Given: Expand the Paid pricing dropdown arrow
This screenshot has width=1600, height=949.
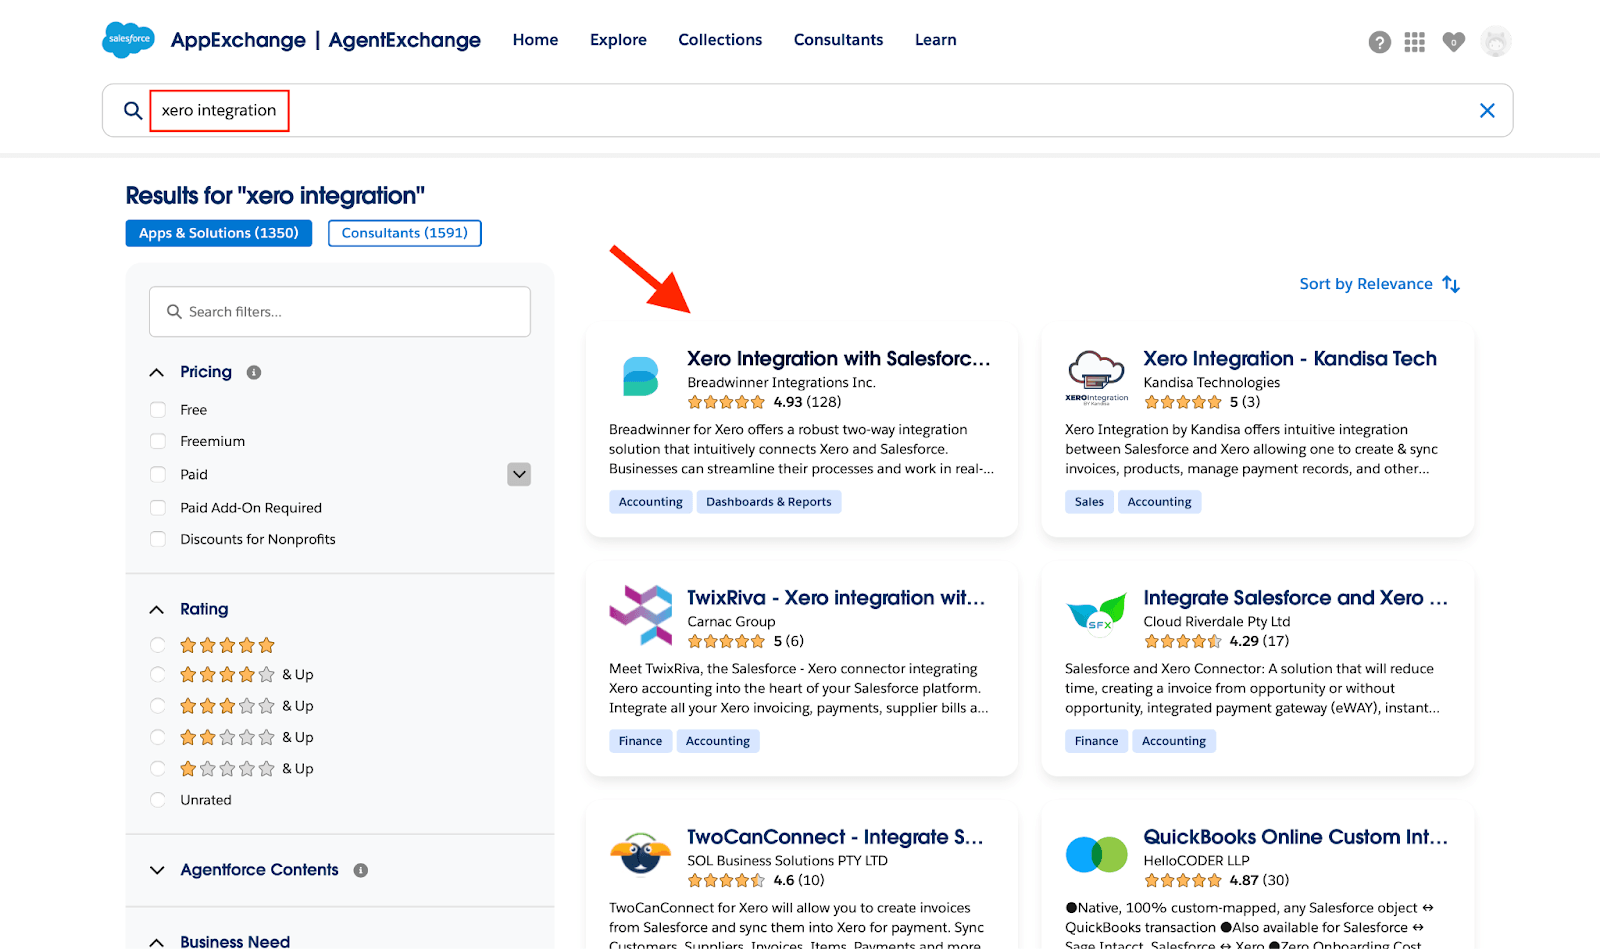Looking at the screenshot, I should pyautogui.click(x=519, y=474).
